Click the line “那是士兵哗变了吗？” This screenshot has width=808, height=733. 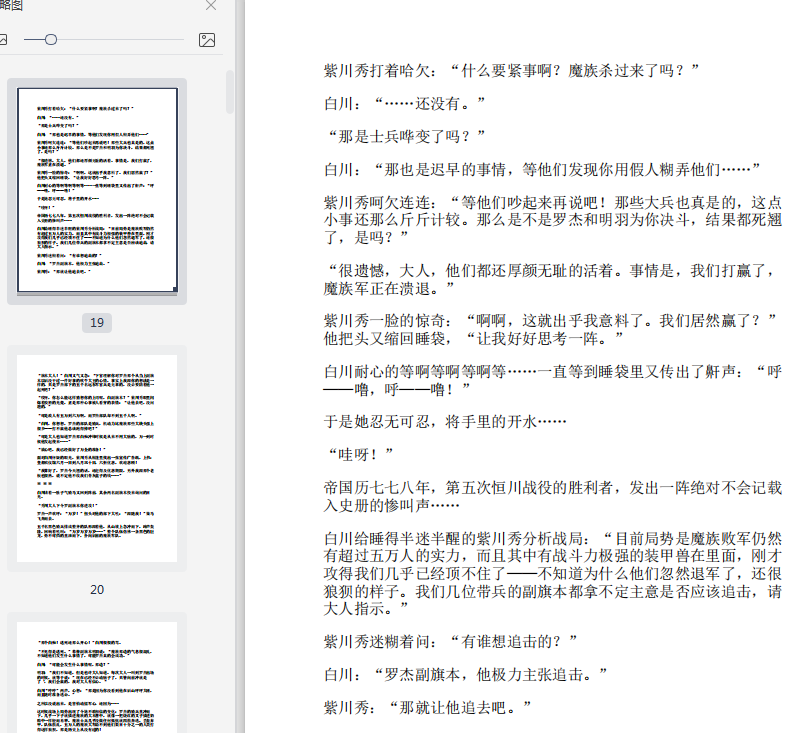point(406,136)
